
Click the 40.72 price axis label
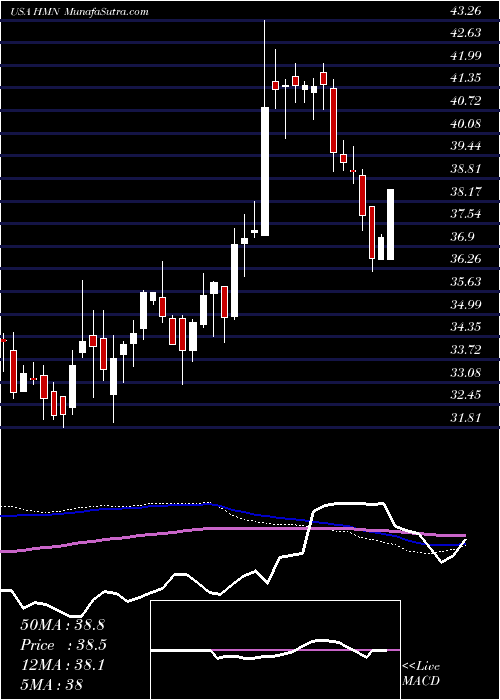[x=466, y=101]
